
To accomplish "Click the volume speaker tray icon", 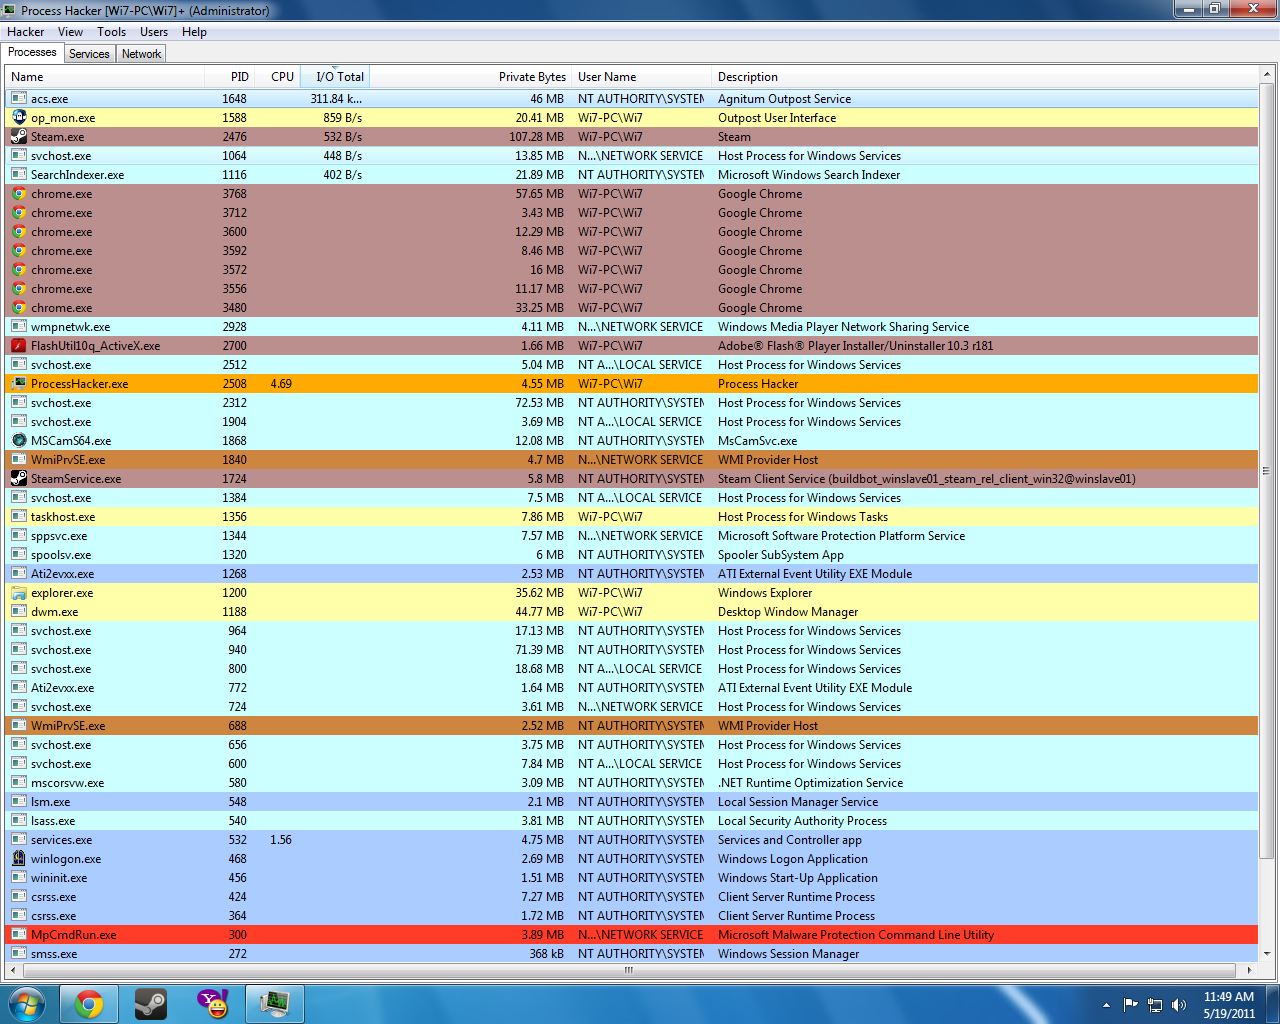I will pyautogui.click(x=1179, y=1004).
